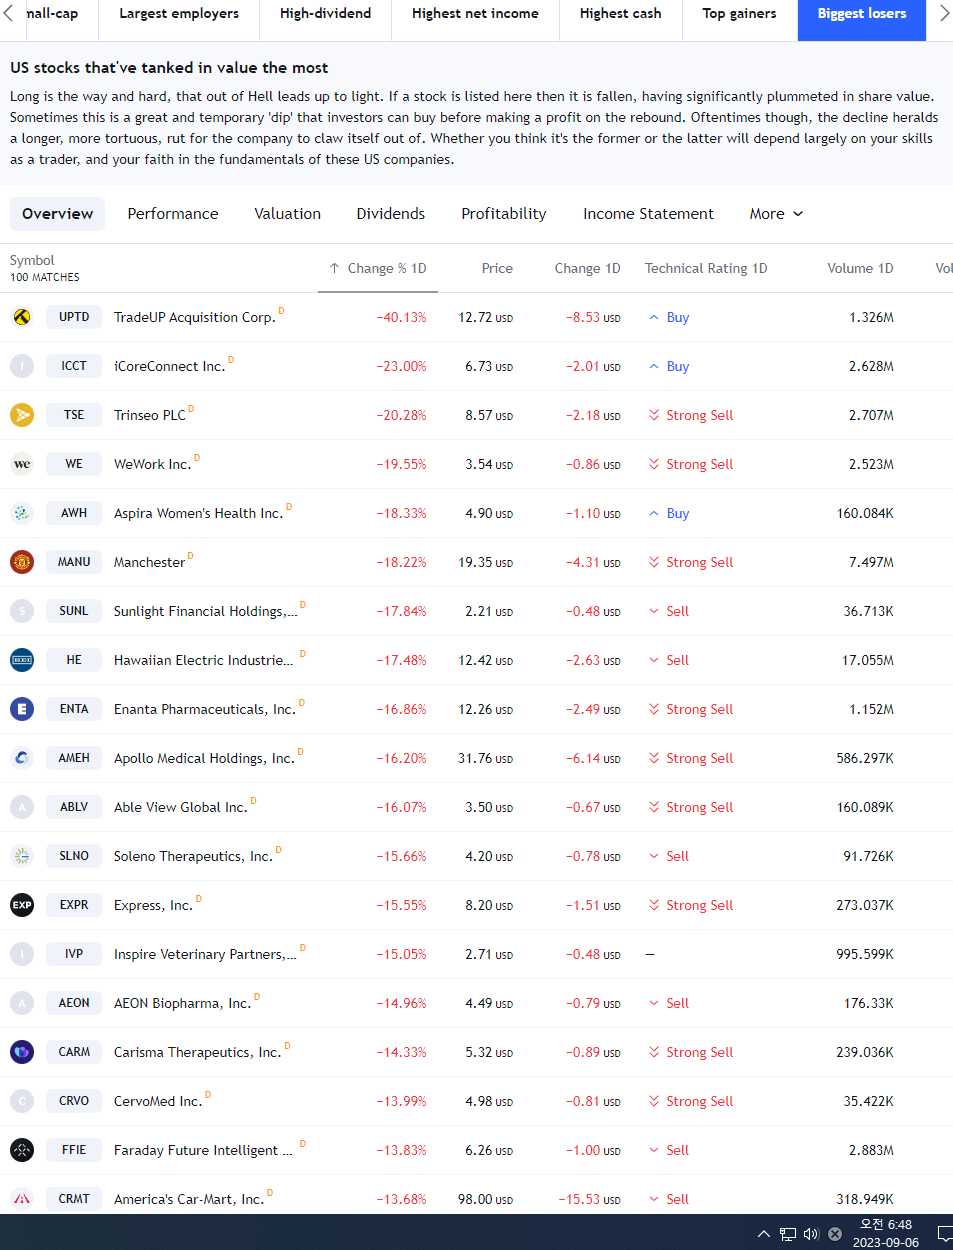
Task: Switch to the Income Statement view
Action: [x=648, y=214]
